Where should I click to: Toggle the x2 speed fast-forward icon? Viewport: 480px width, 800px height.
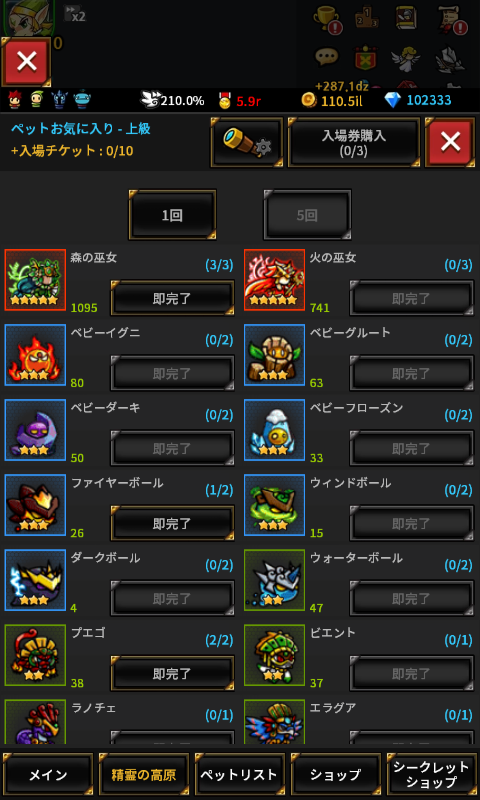click(x=74, y=14)
